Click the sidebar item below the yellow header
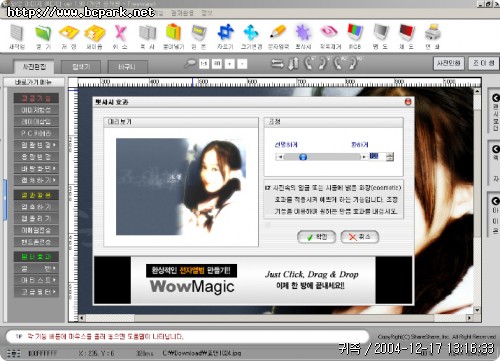The width and height of the screenshot is (500, 361). click(x=36, y=207)
